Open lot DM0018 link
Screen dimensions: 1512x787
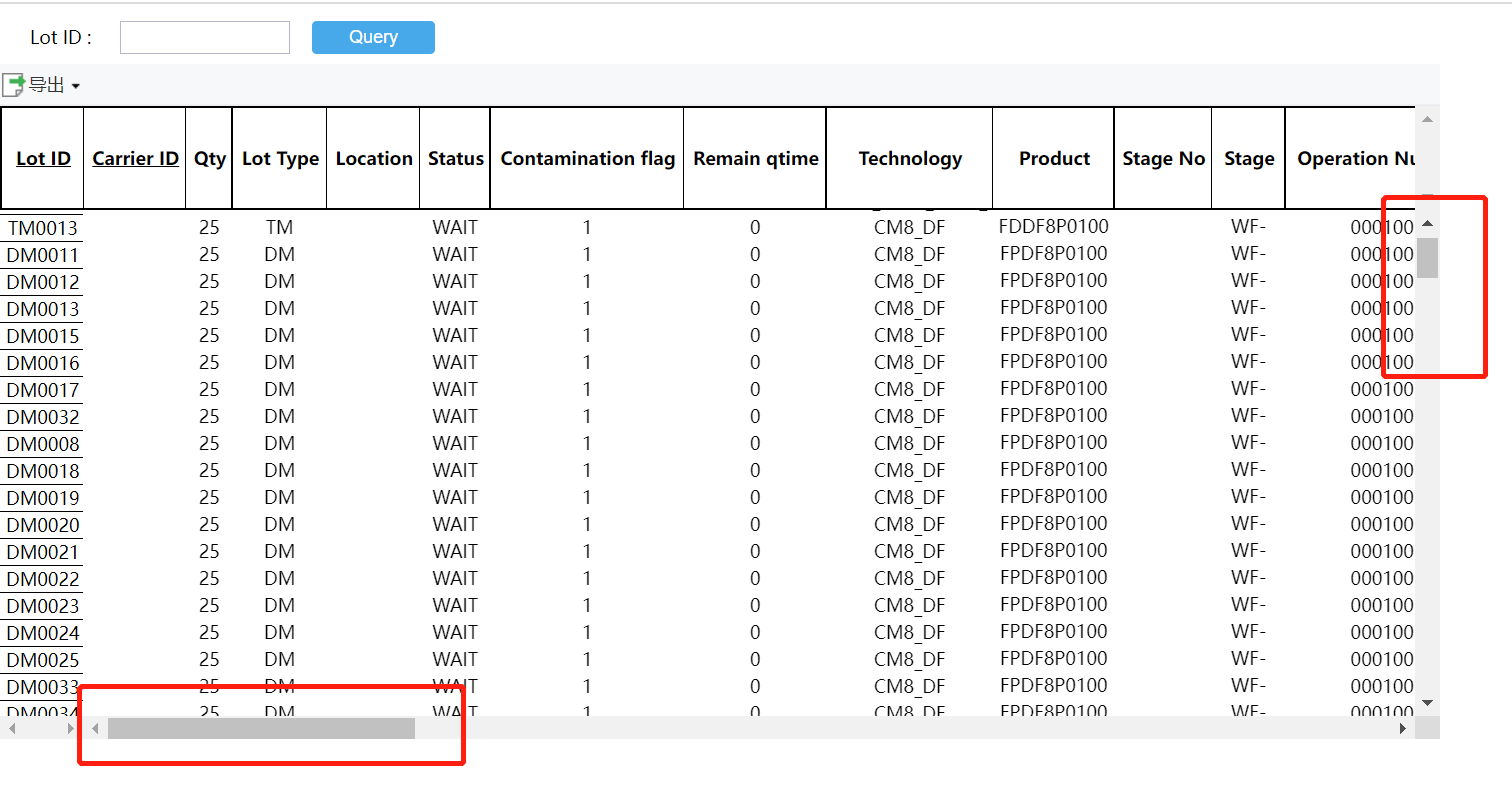[43, 471]
